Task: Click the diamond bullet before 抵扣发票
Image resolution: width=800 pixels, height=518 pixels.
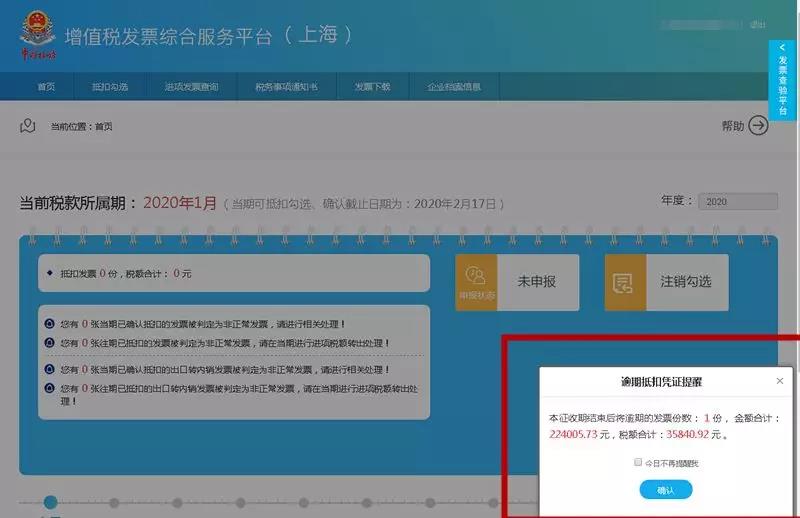Action: pyautogui.click(x=49, y=273)
